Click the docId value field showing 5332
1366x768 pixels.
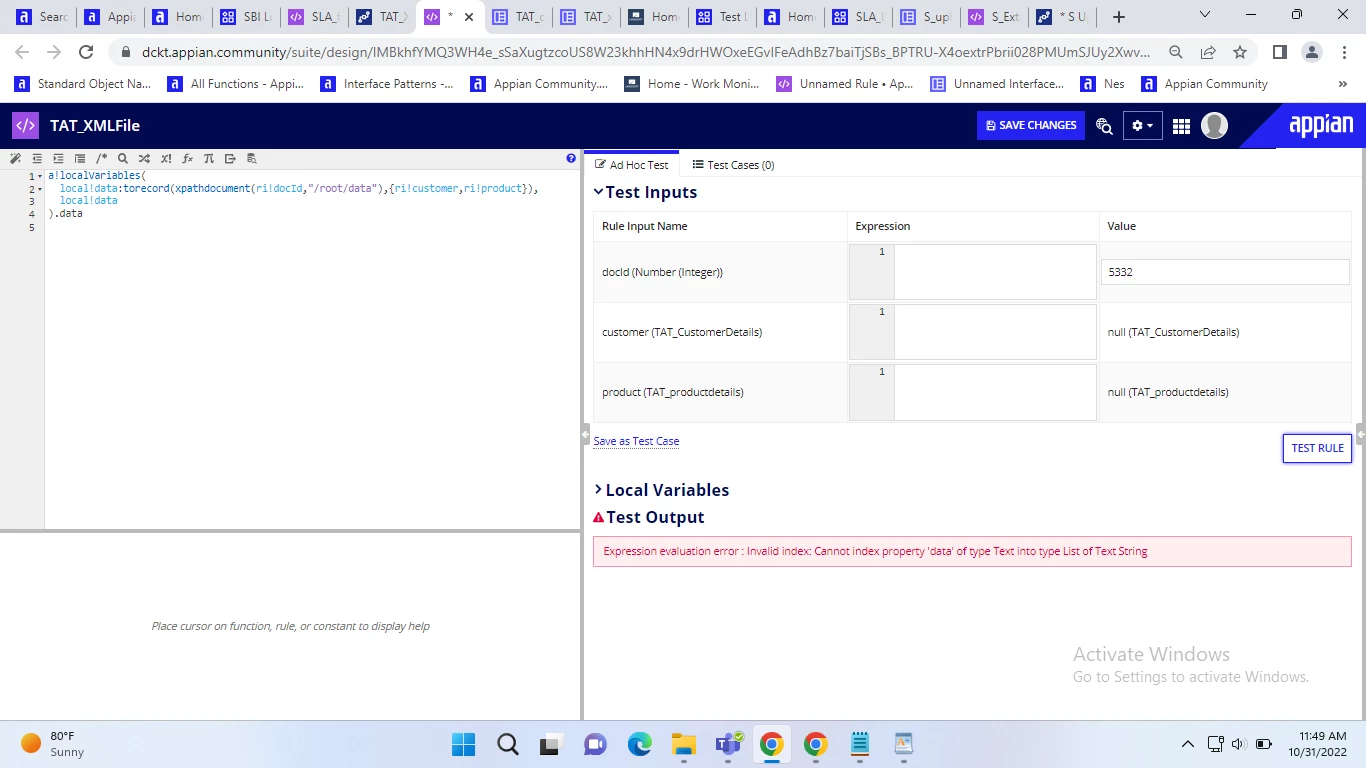[x=1225, y=272]
